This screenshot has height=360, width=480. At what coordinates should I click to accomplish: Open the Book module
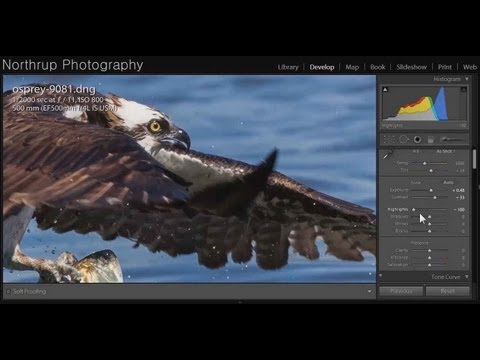click(378, 67)
